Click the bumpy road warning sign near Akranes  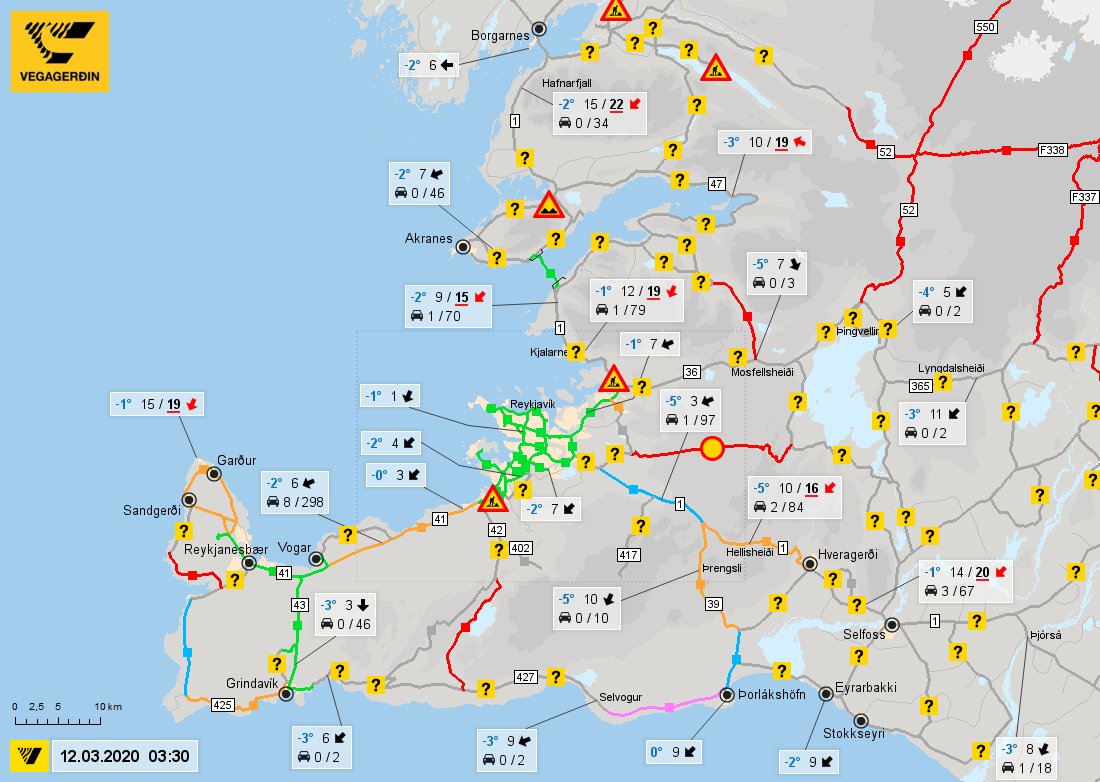point(549,205)
